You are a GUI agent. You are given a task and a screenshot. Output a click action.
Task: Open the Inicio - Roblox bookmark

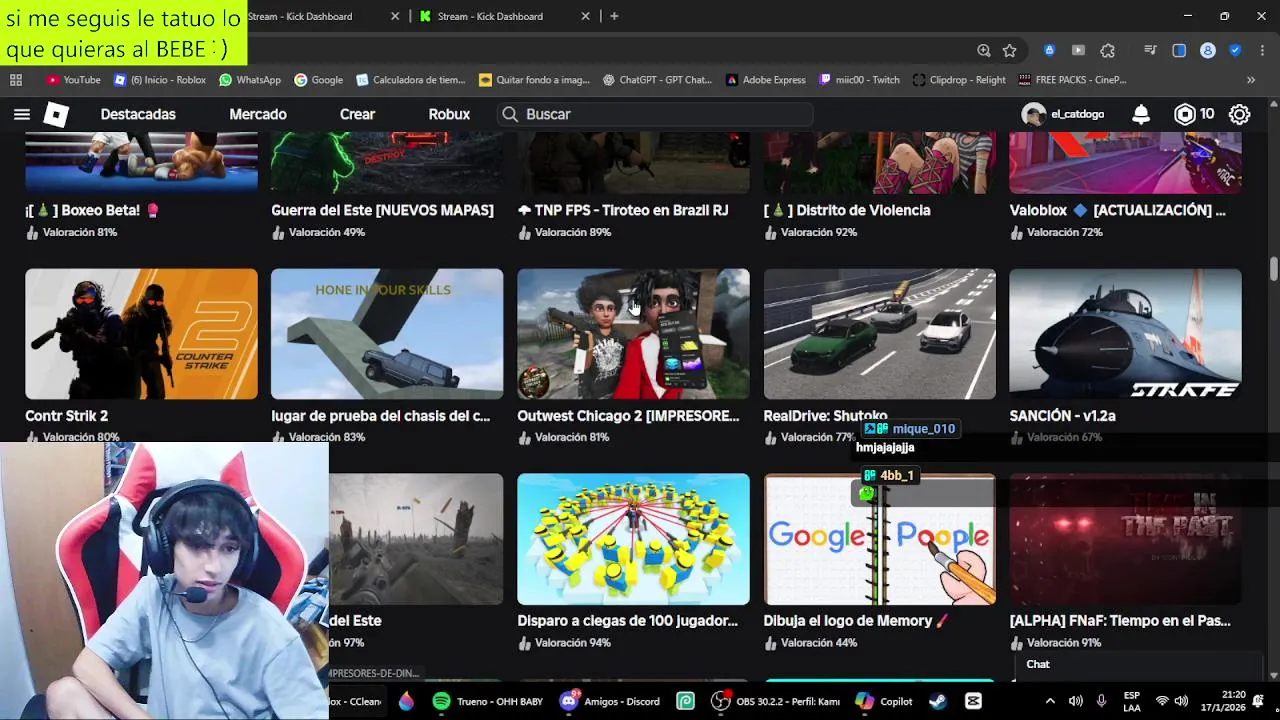pyautogui.click(x=160, y=80)
